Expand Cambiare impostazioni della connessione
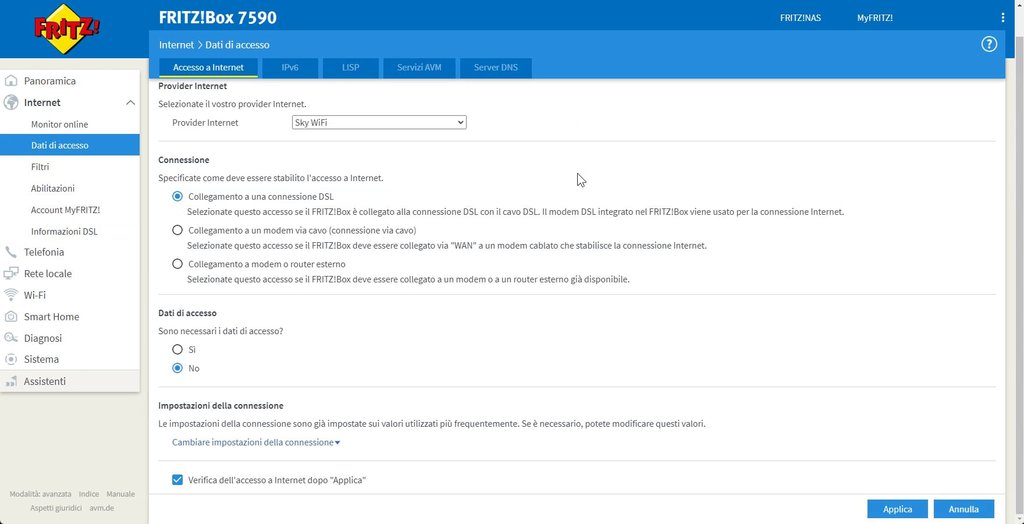This screenshot has height=524, width=1024. [256, 442]
